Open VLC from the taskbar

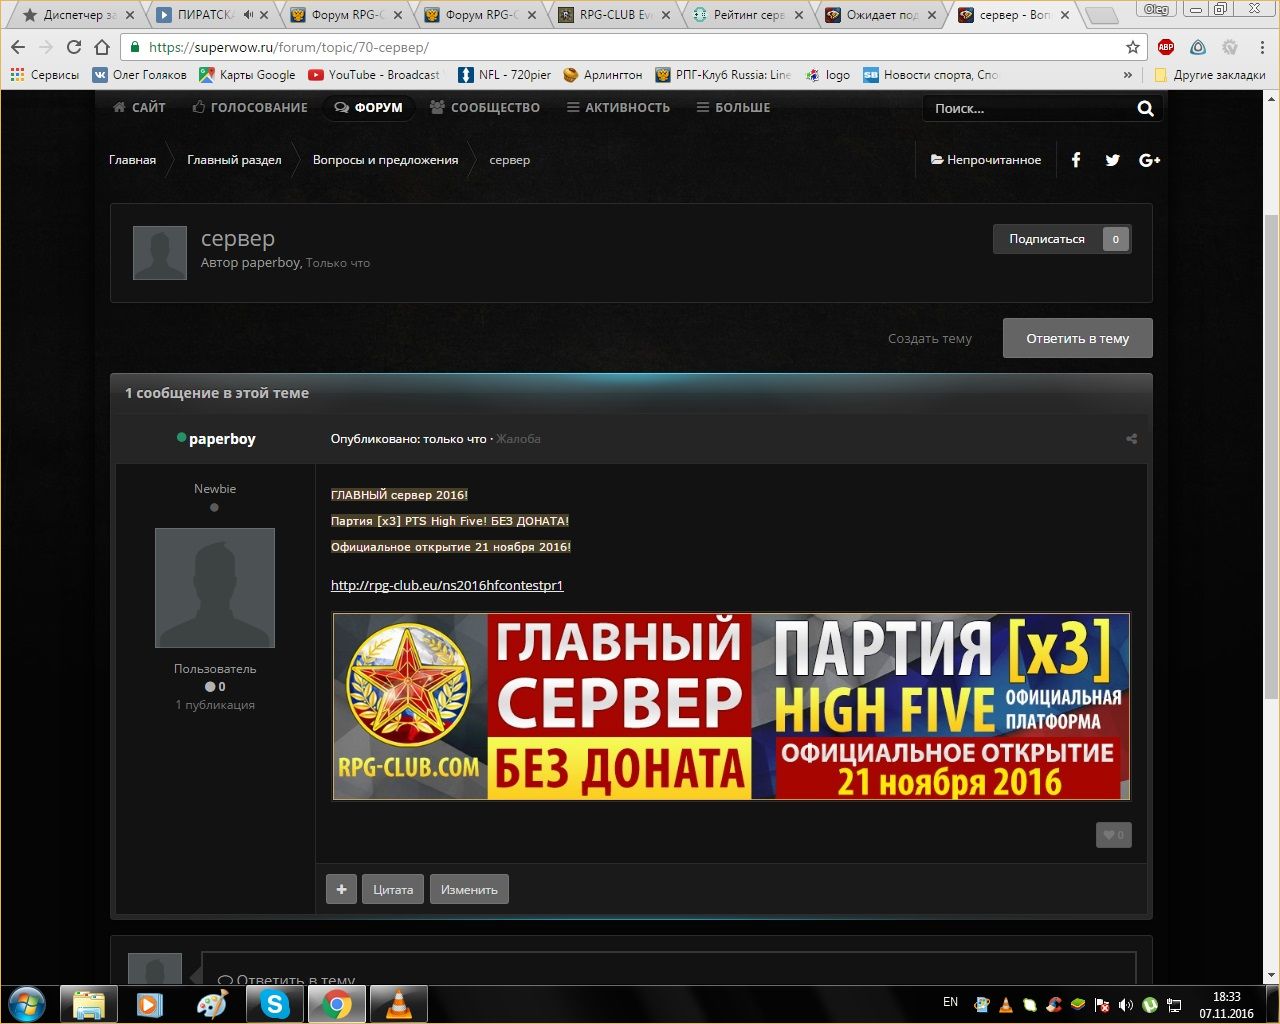[398, 1004]
